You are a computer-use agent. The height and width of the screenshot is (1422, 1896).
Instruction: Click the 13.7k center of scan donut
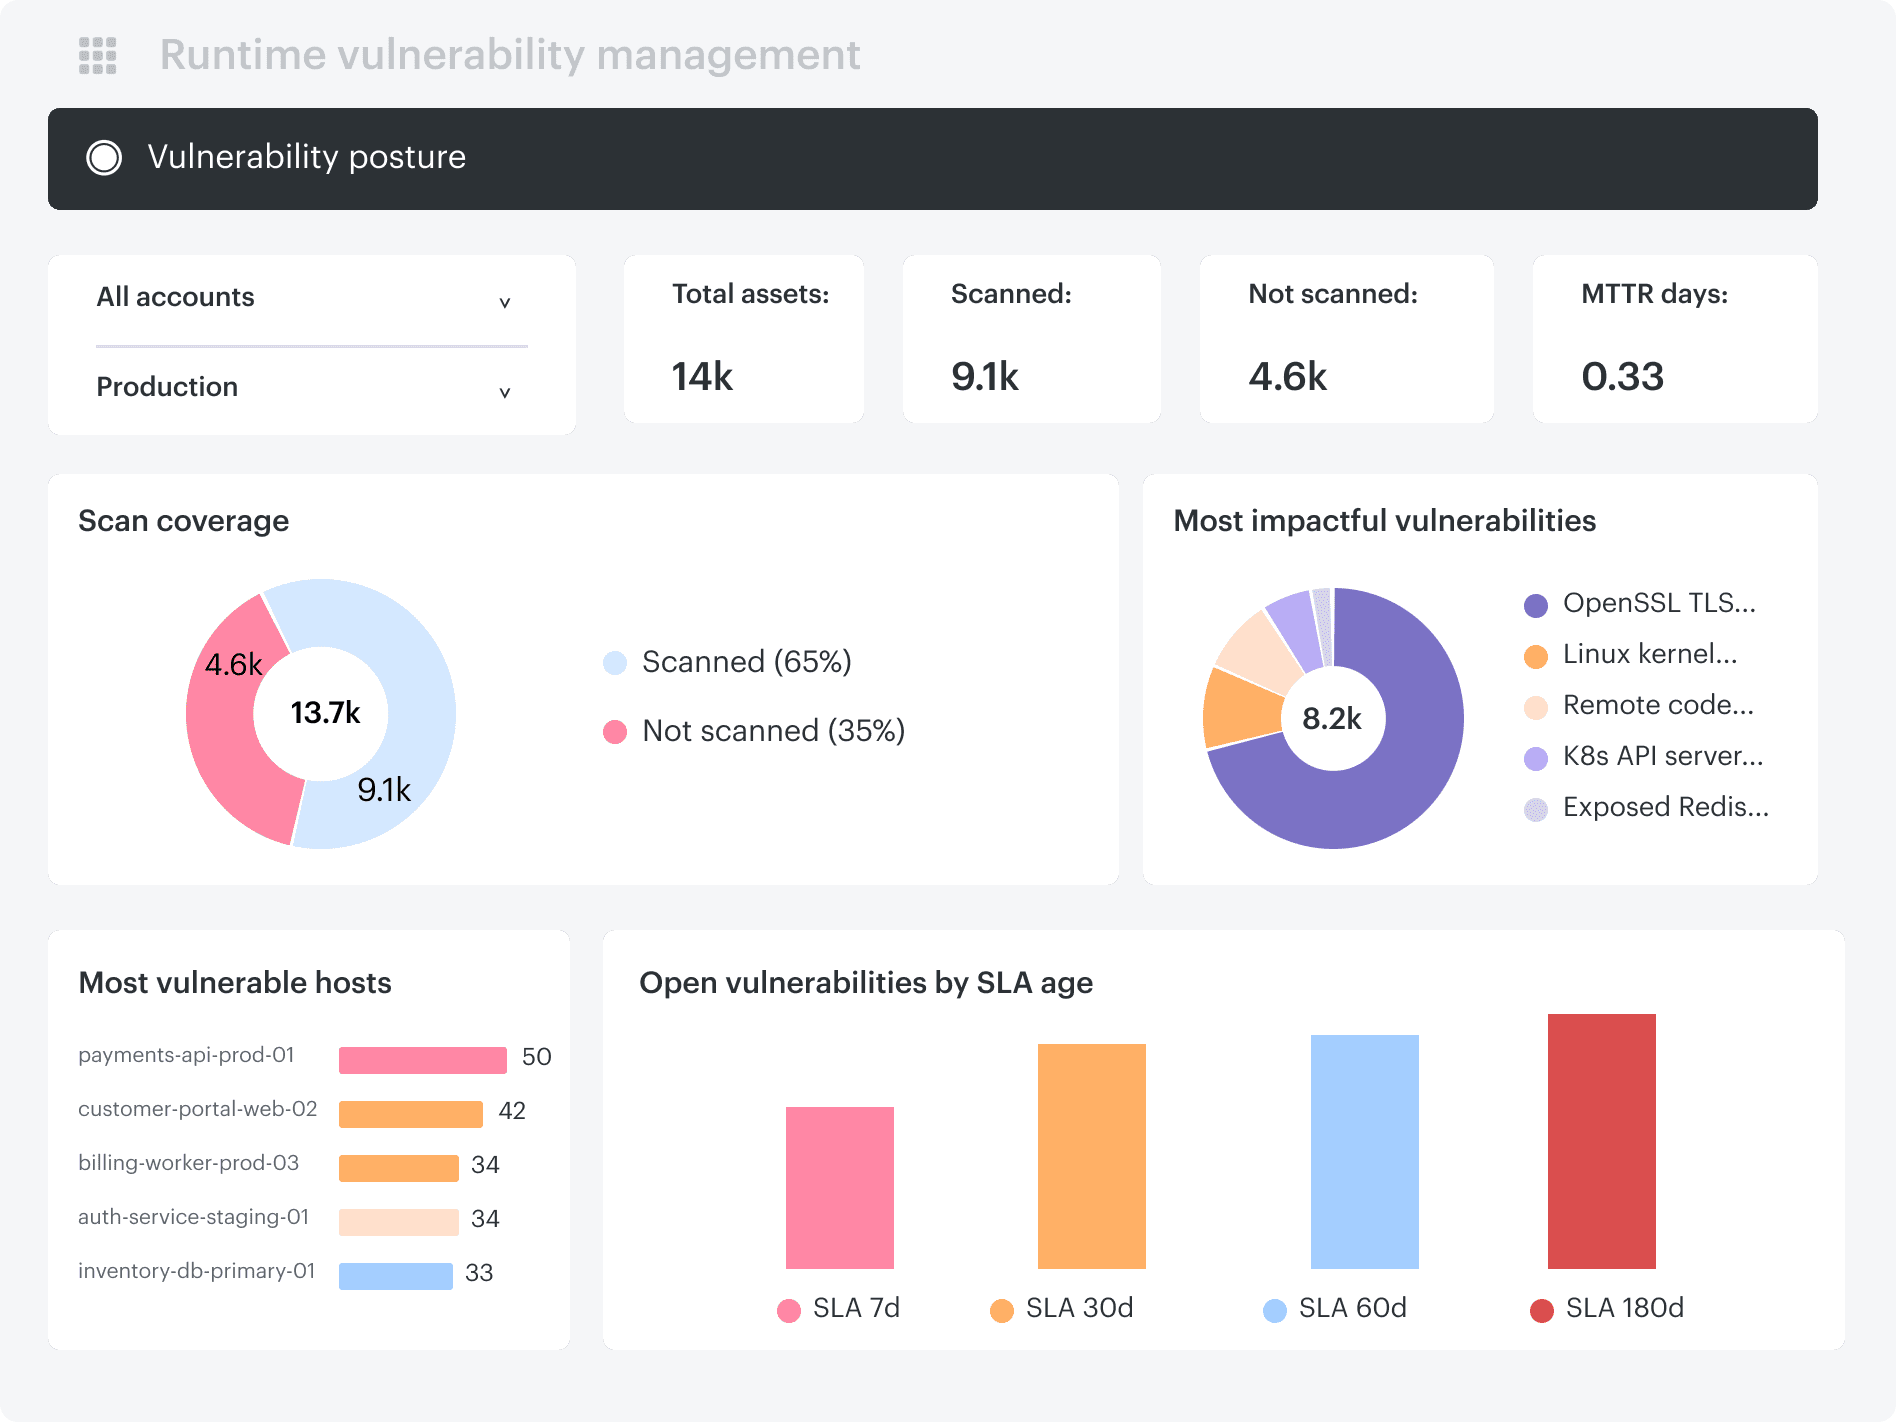(325, 713)
